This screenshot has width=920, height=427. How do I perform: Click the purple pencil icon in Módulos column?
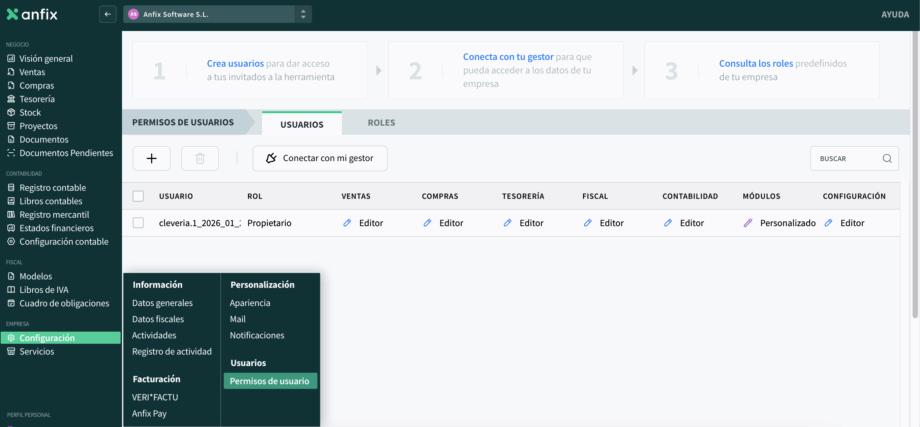click(747, 223)
